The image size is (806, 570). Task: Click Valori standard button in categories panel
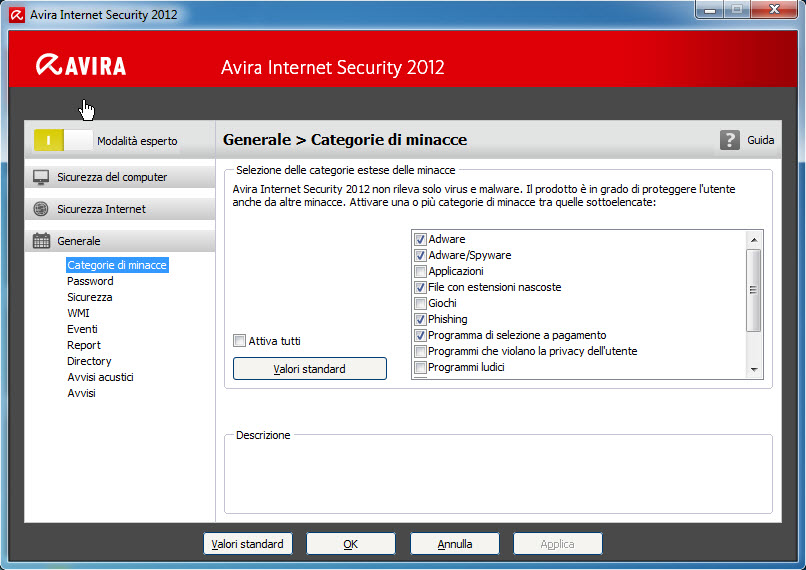point(309,369)
